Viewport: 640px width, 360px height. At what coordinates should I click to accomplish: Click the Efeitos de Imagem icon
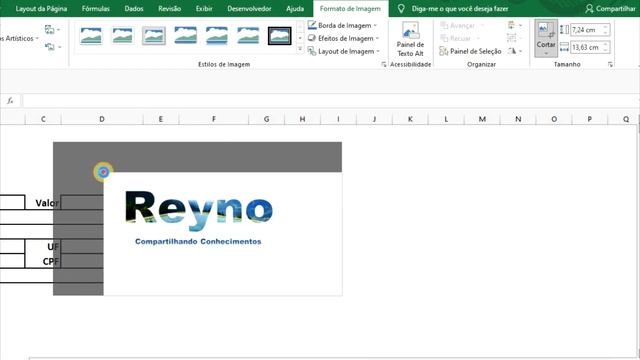[312, 38]
